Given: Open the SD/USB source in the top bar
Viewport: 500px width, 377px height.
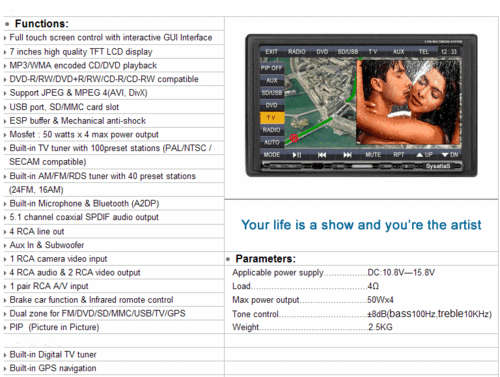Looking at the screenshot, I should tap(348, 52).
